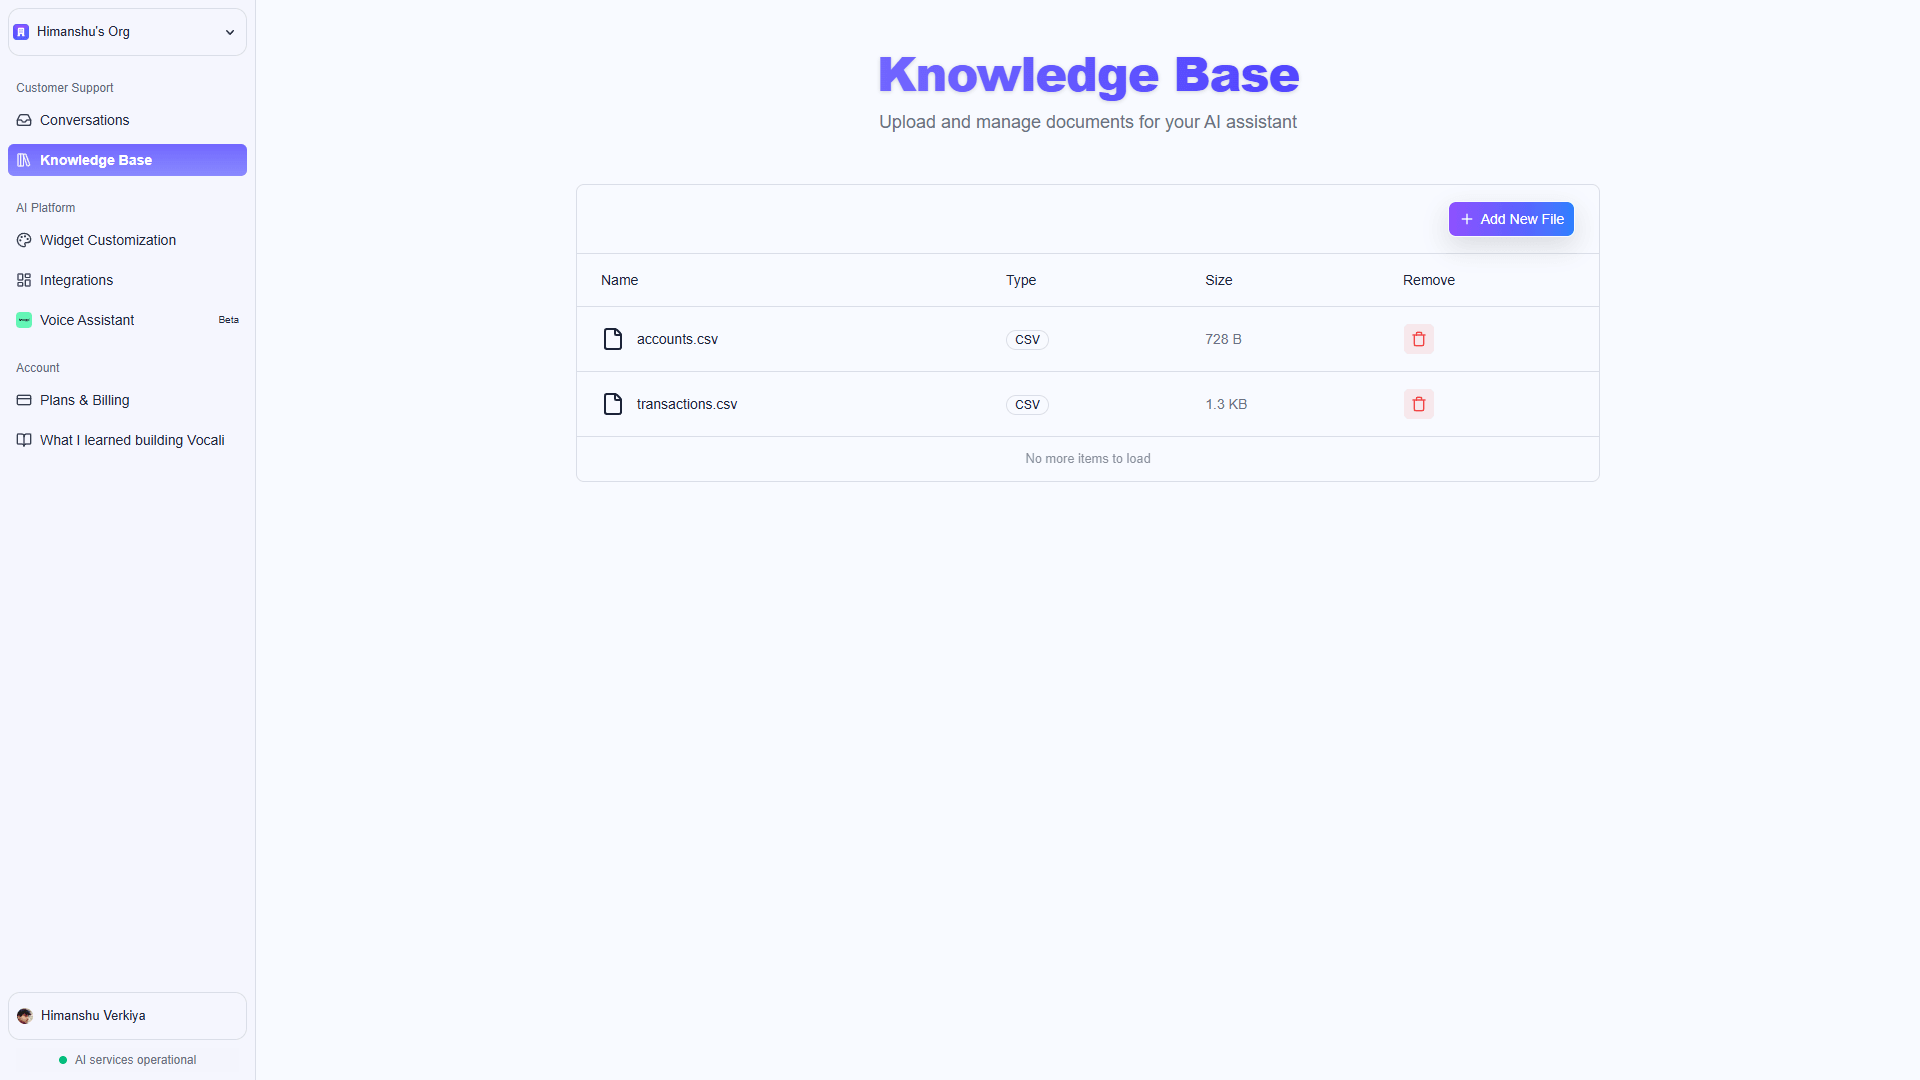
Task: Click the transactions.csv file name
Action: tap(687, 404)
